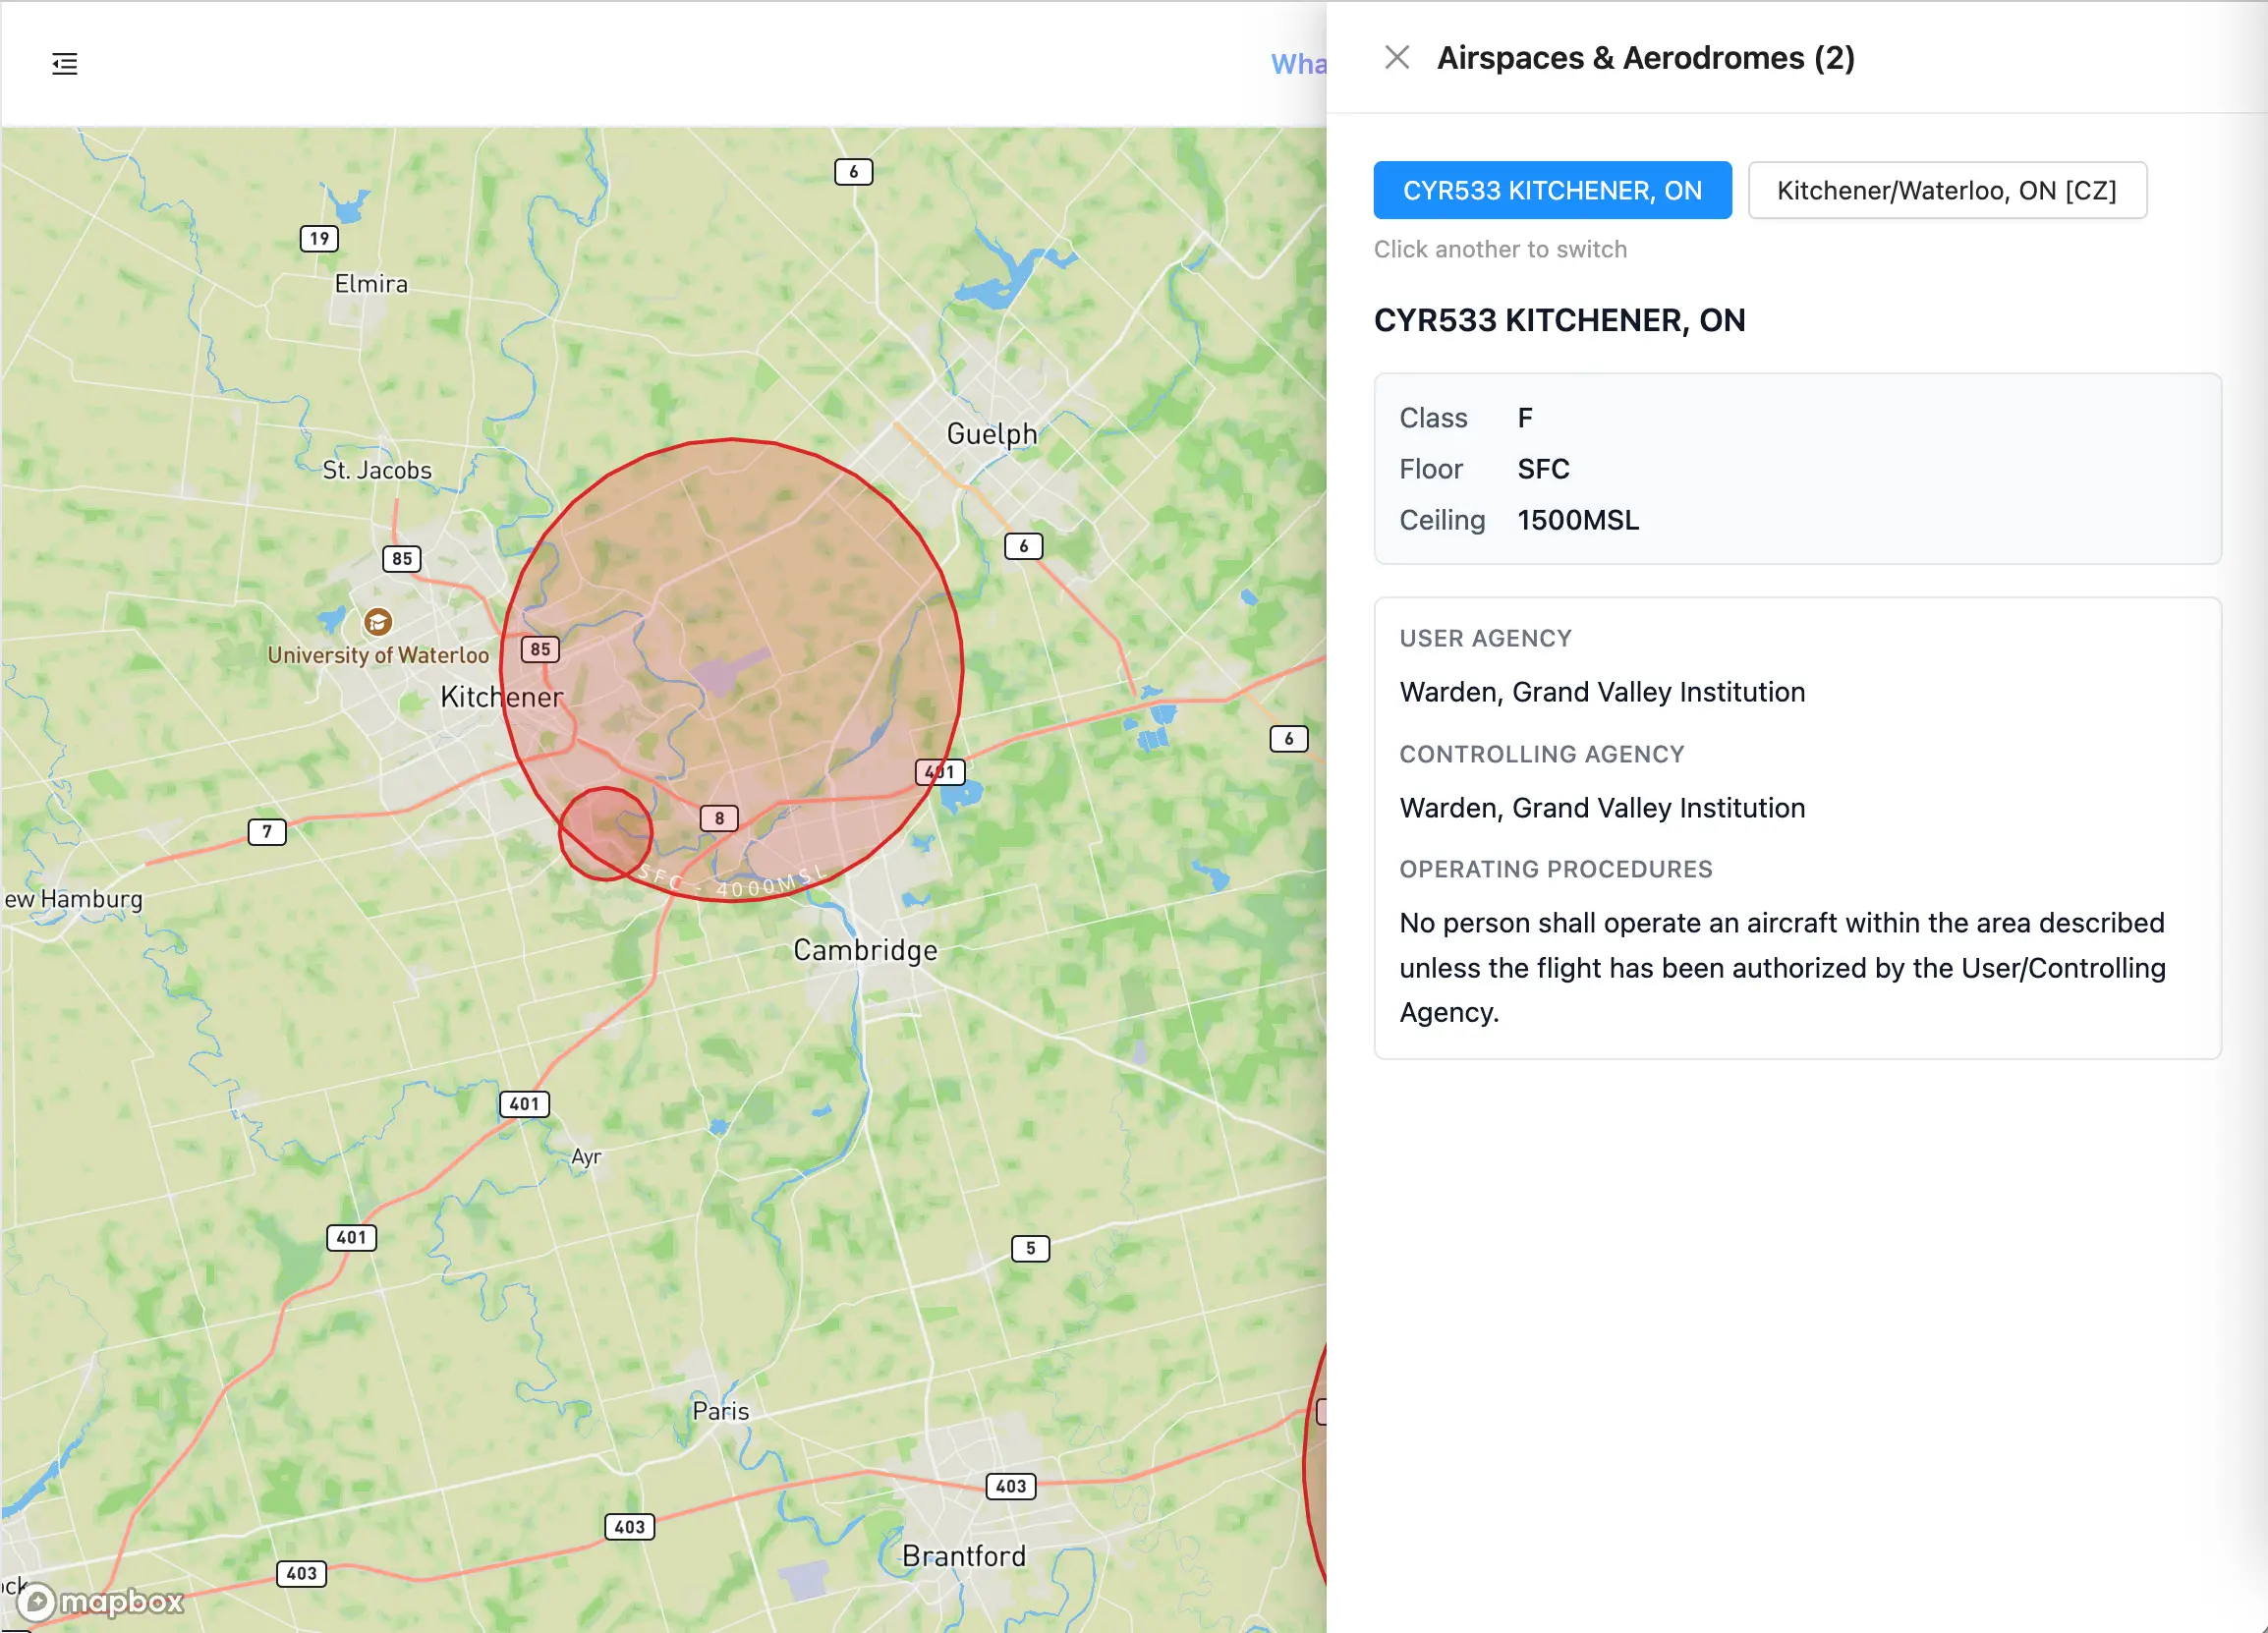The height and width of the screenshot is (1633, 2268).
Task: Click the Elmira town label
Action: 371,284
